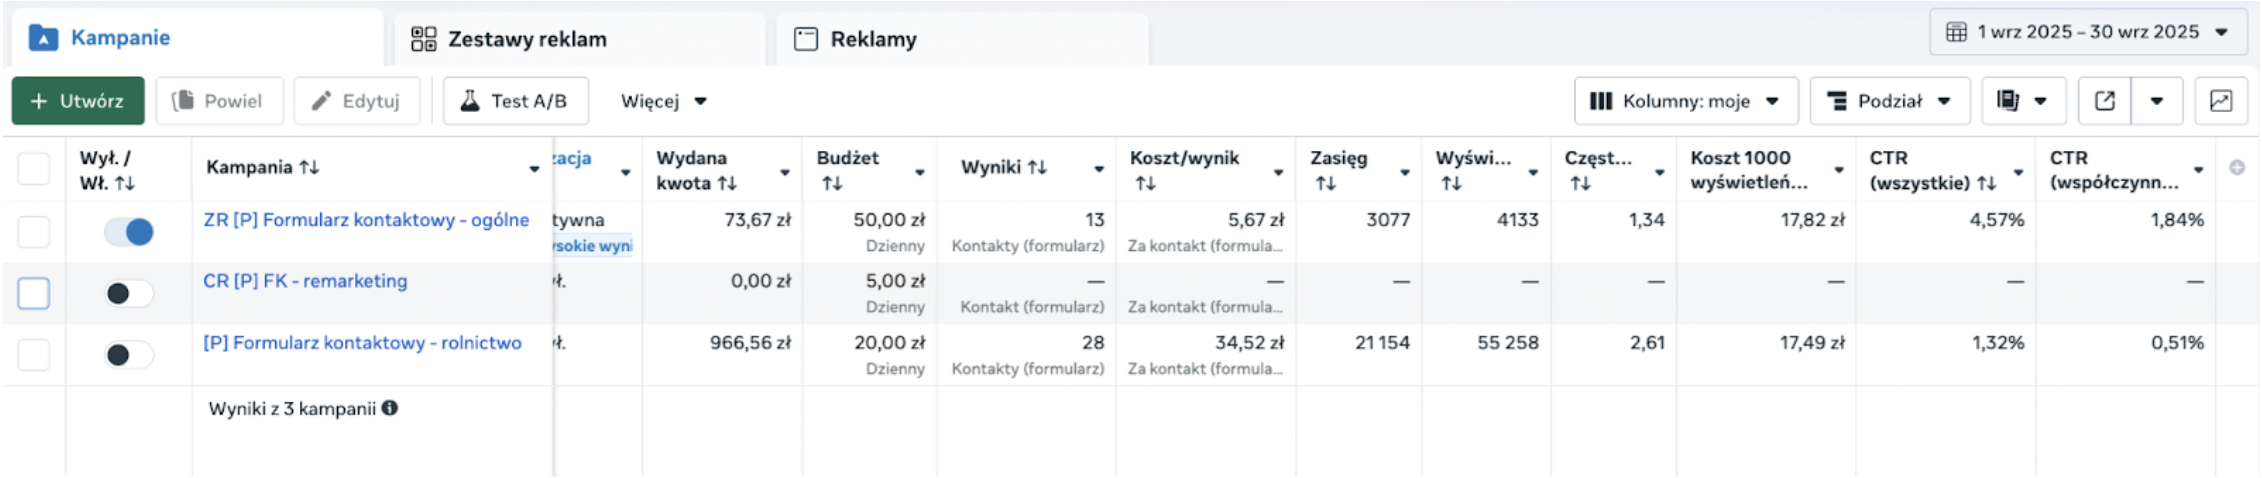
Task: Open the charts view icon
Action: point(2220,101)
